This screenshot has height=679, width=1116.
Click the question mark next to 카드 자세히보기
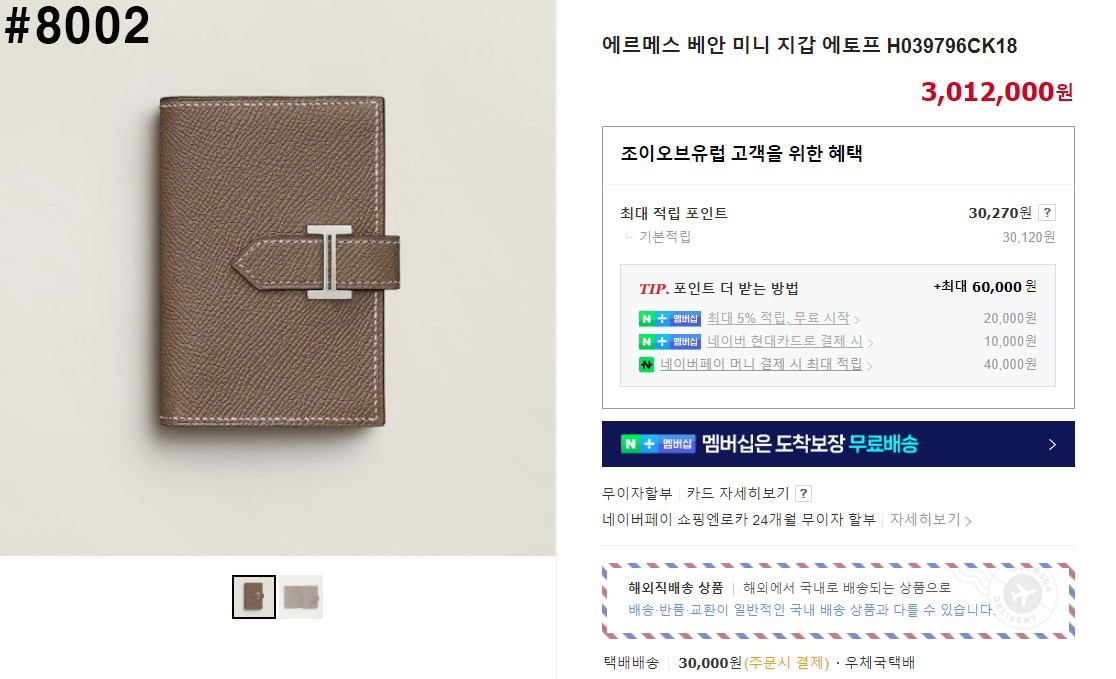coord(804,493)
